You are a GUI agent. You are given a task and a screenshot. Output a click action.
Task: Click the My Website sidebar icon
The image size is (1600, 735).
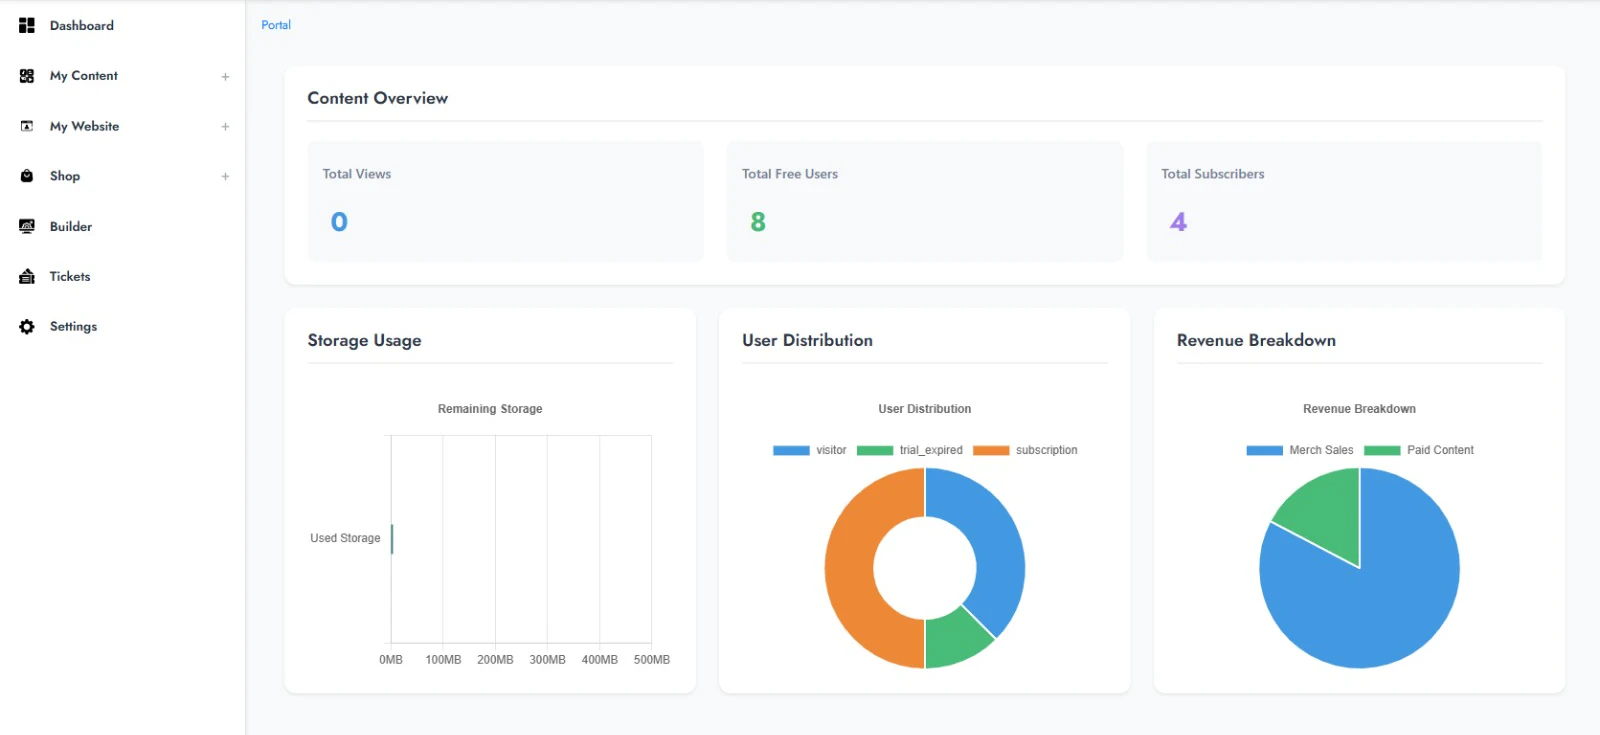(27, 126)
